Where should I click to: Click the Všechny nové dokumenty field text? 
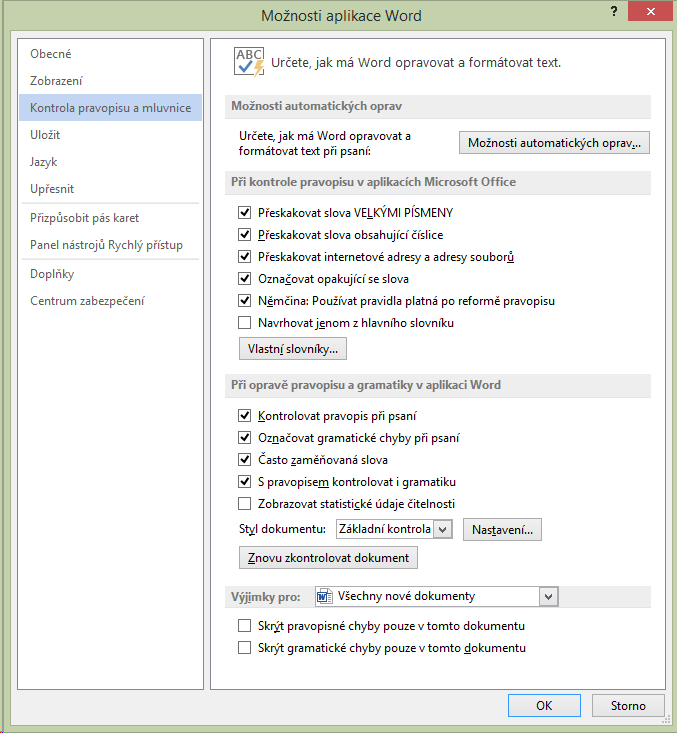point(406,596)
